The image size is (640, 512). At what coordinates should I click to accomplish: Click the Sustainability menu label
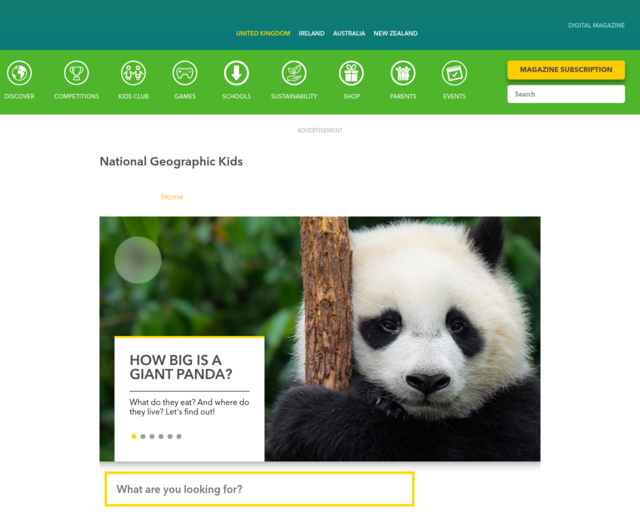click(294, 96)
